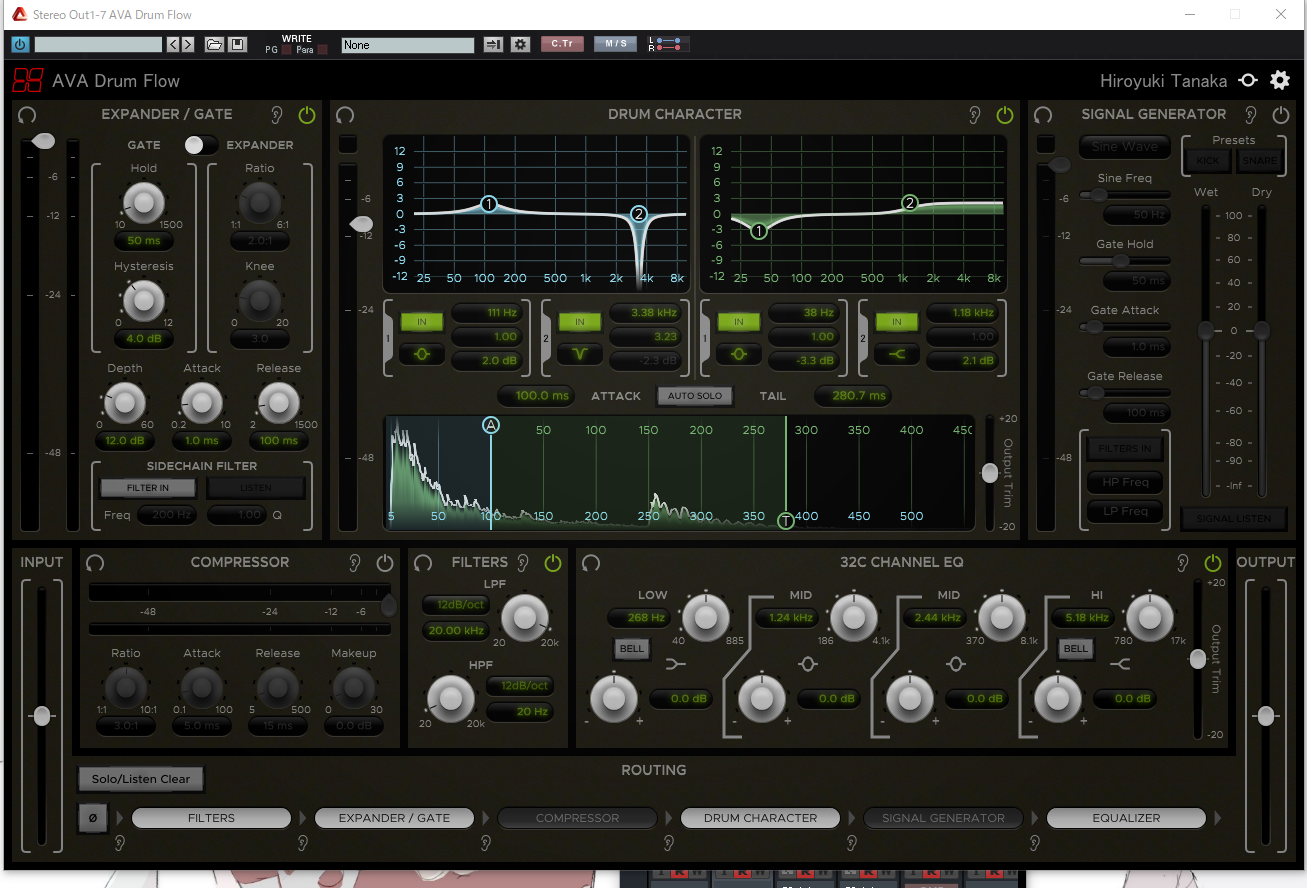This screenshot has height=888, width=1307.
Task: Click the Drum Character Output Trim slider handle
Action: coord(990,473)
